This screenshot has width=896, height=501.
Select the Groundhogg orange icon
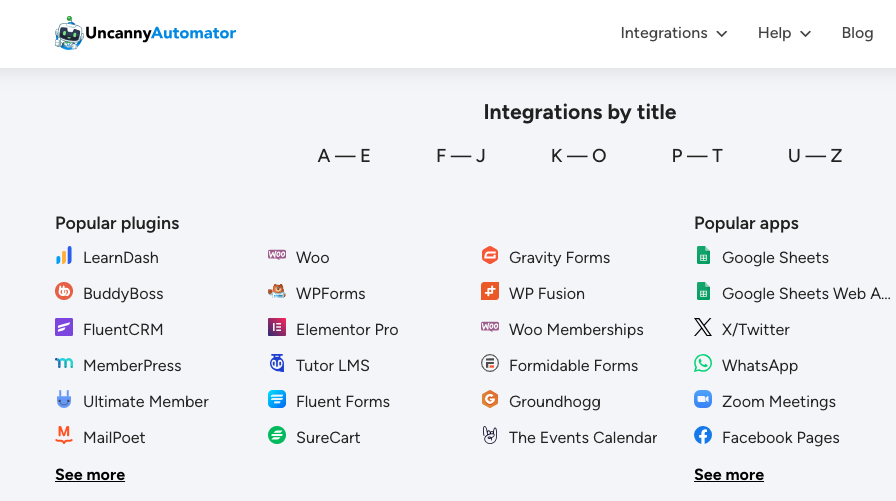coord(490,399)
